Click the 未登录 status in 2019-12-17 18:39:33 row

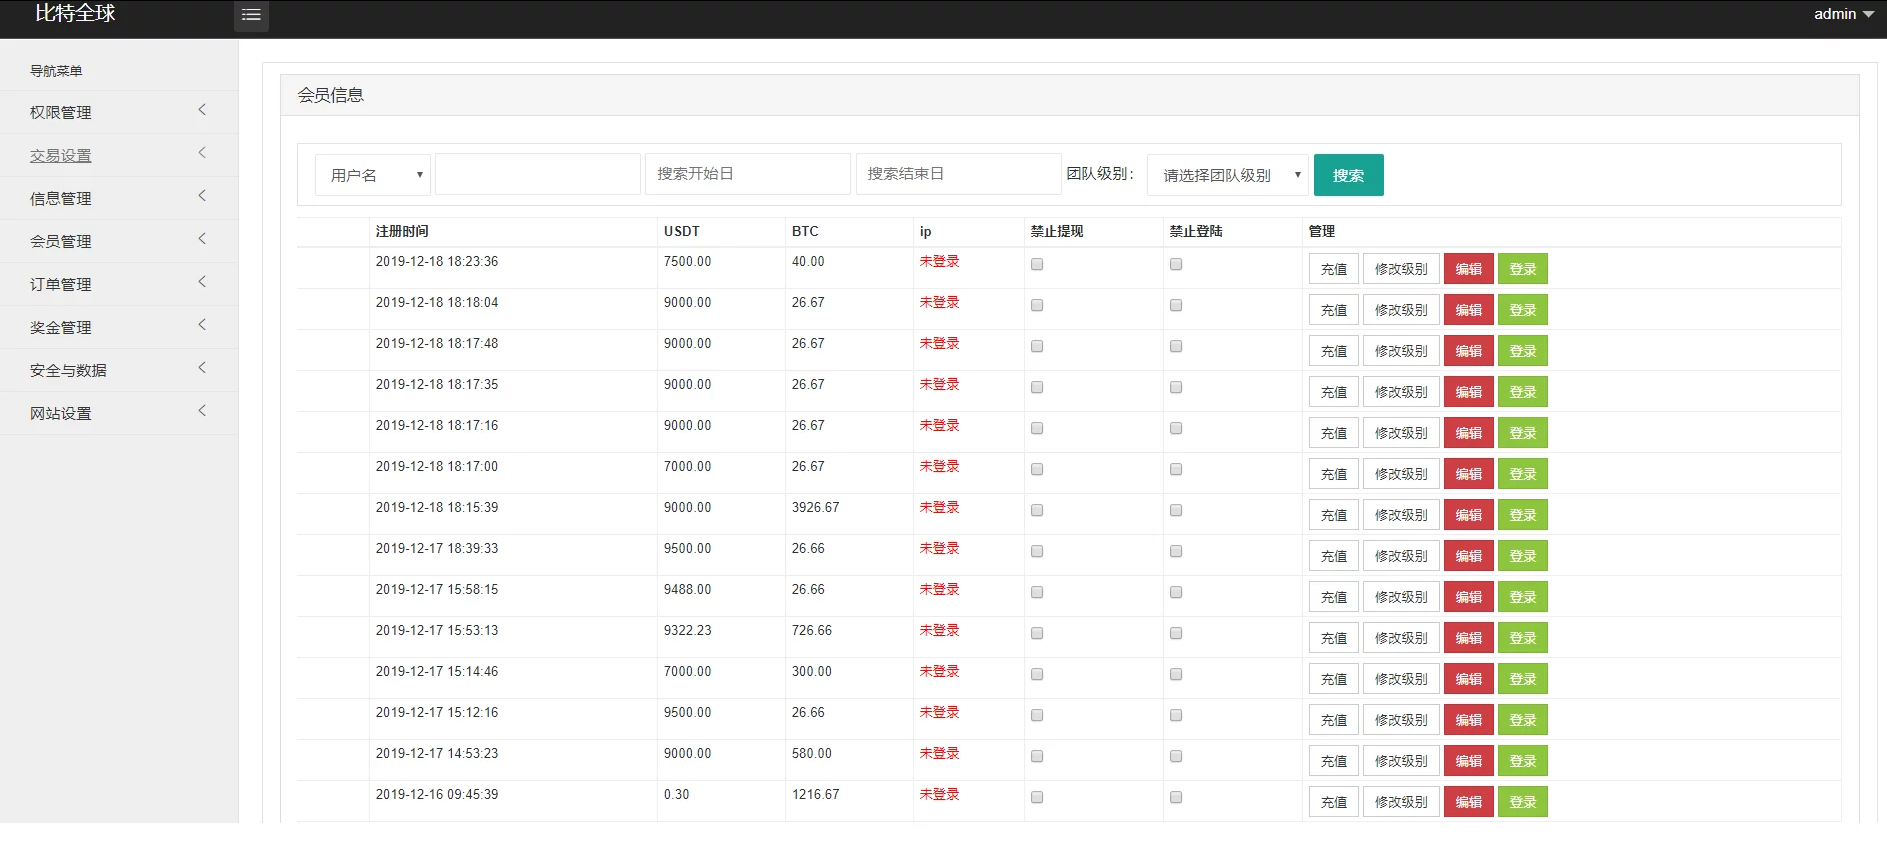pyautogui.click(x=940, y=548)
